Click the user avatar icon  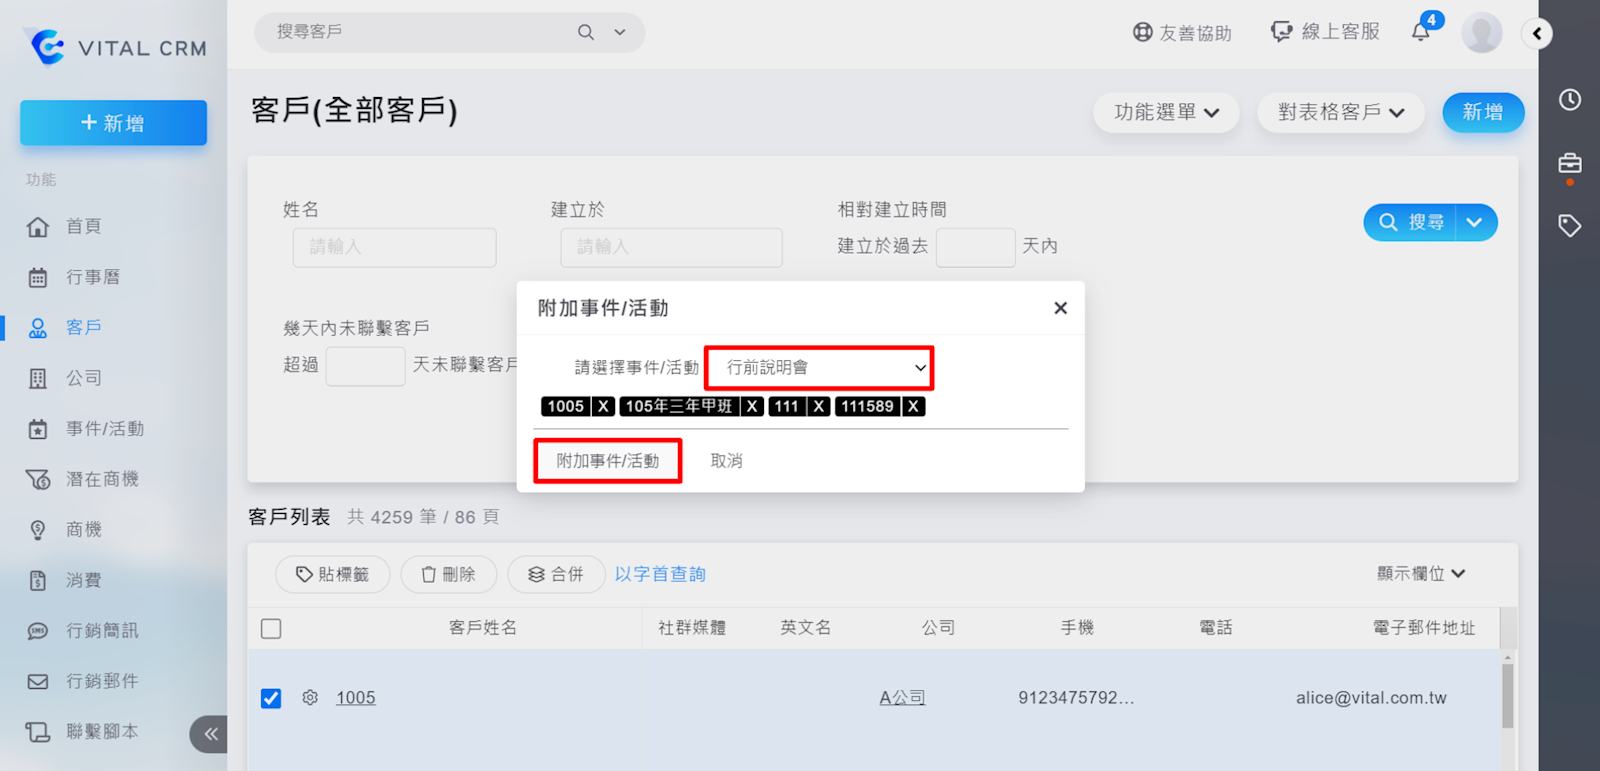coord(1481,33)
